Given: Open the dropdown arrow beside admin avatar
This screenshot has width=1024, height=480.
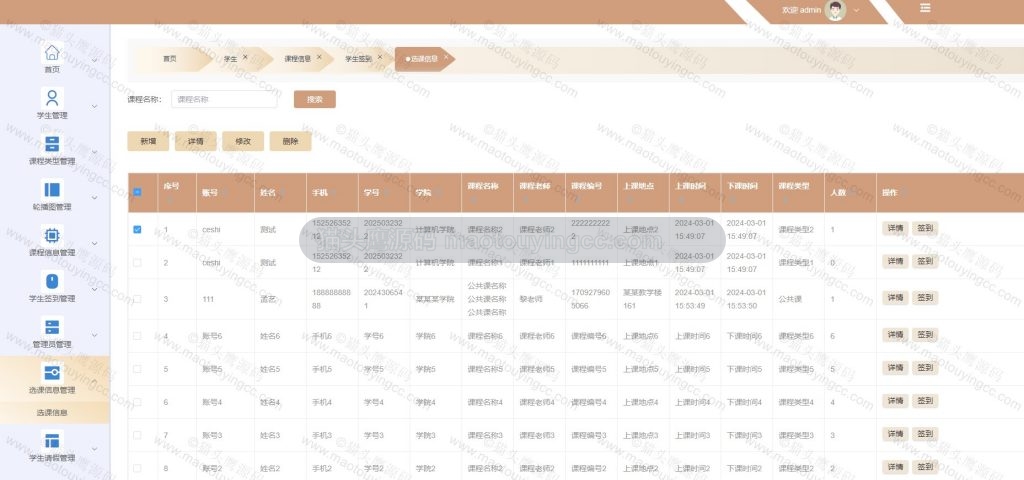Looking at the screenshot, I should 856,10.
